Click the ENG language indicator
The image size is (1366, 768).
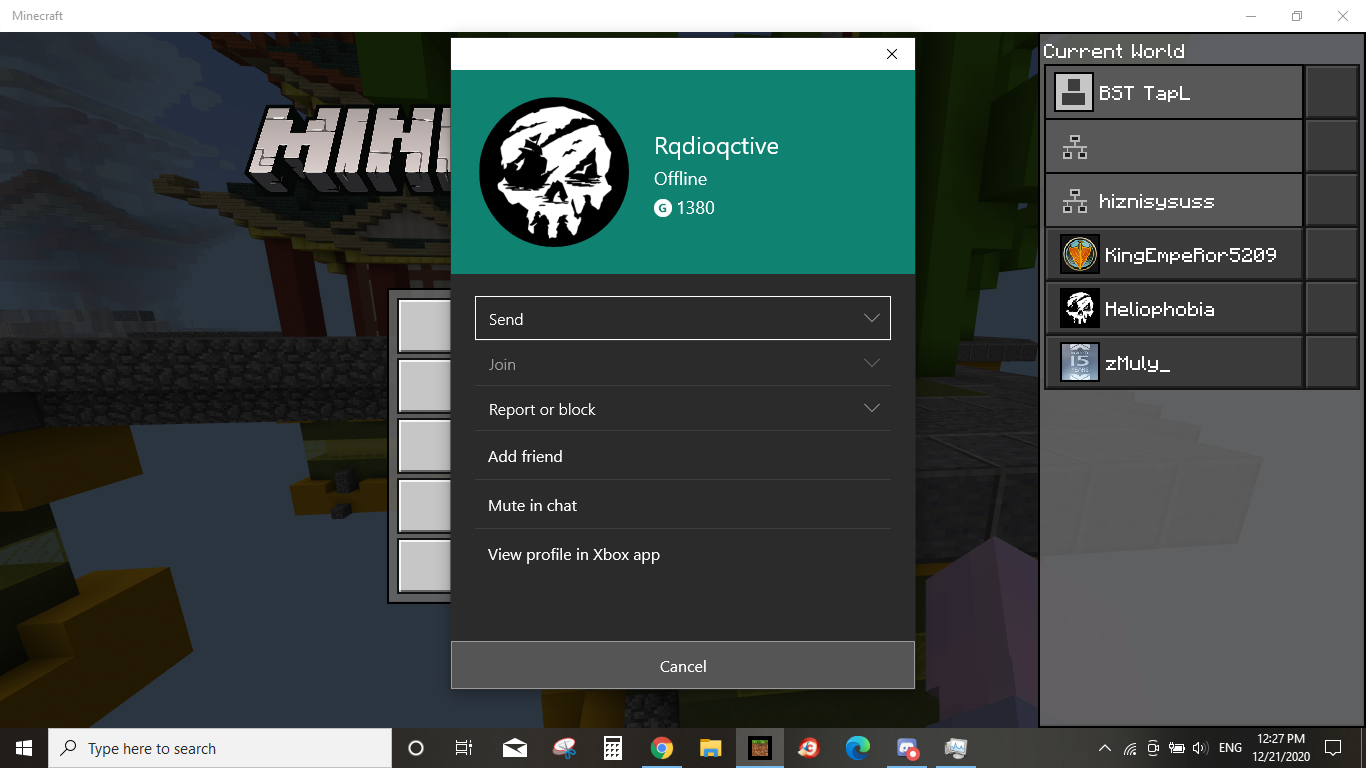(1230, 748)
